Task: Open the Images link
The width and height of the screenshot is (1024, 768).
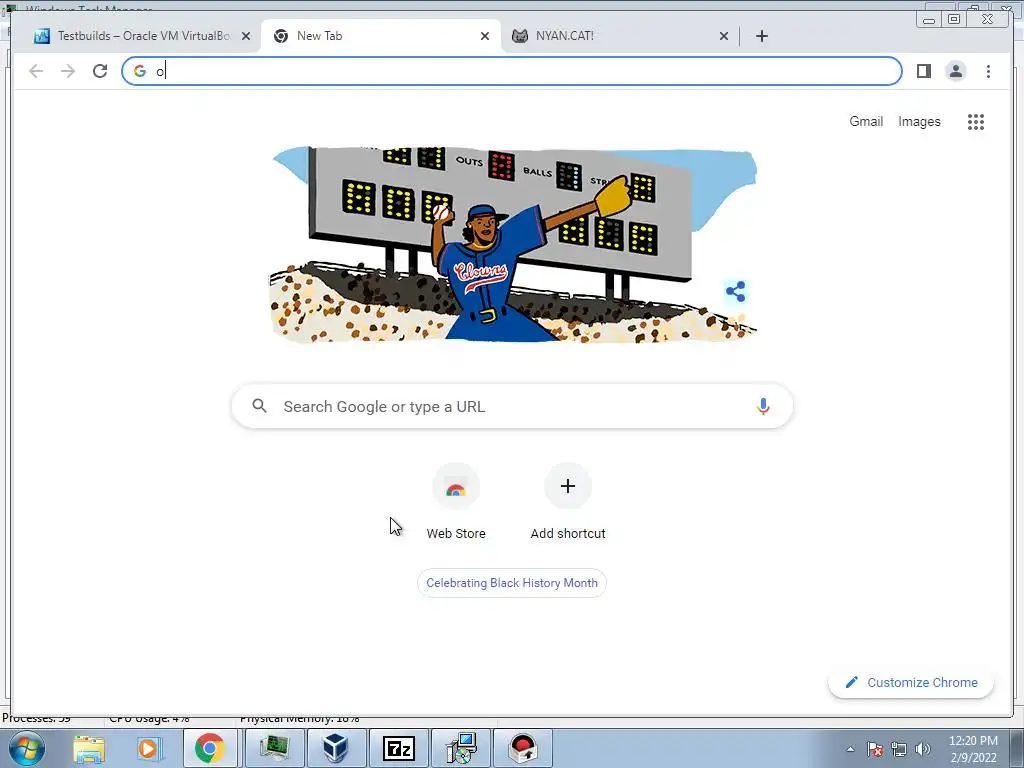Action: pos(919,121)
